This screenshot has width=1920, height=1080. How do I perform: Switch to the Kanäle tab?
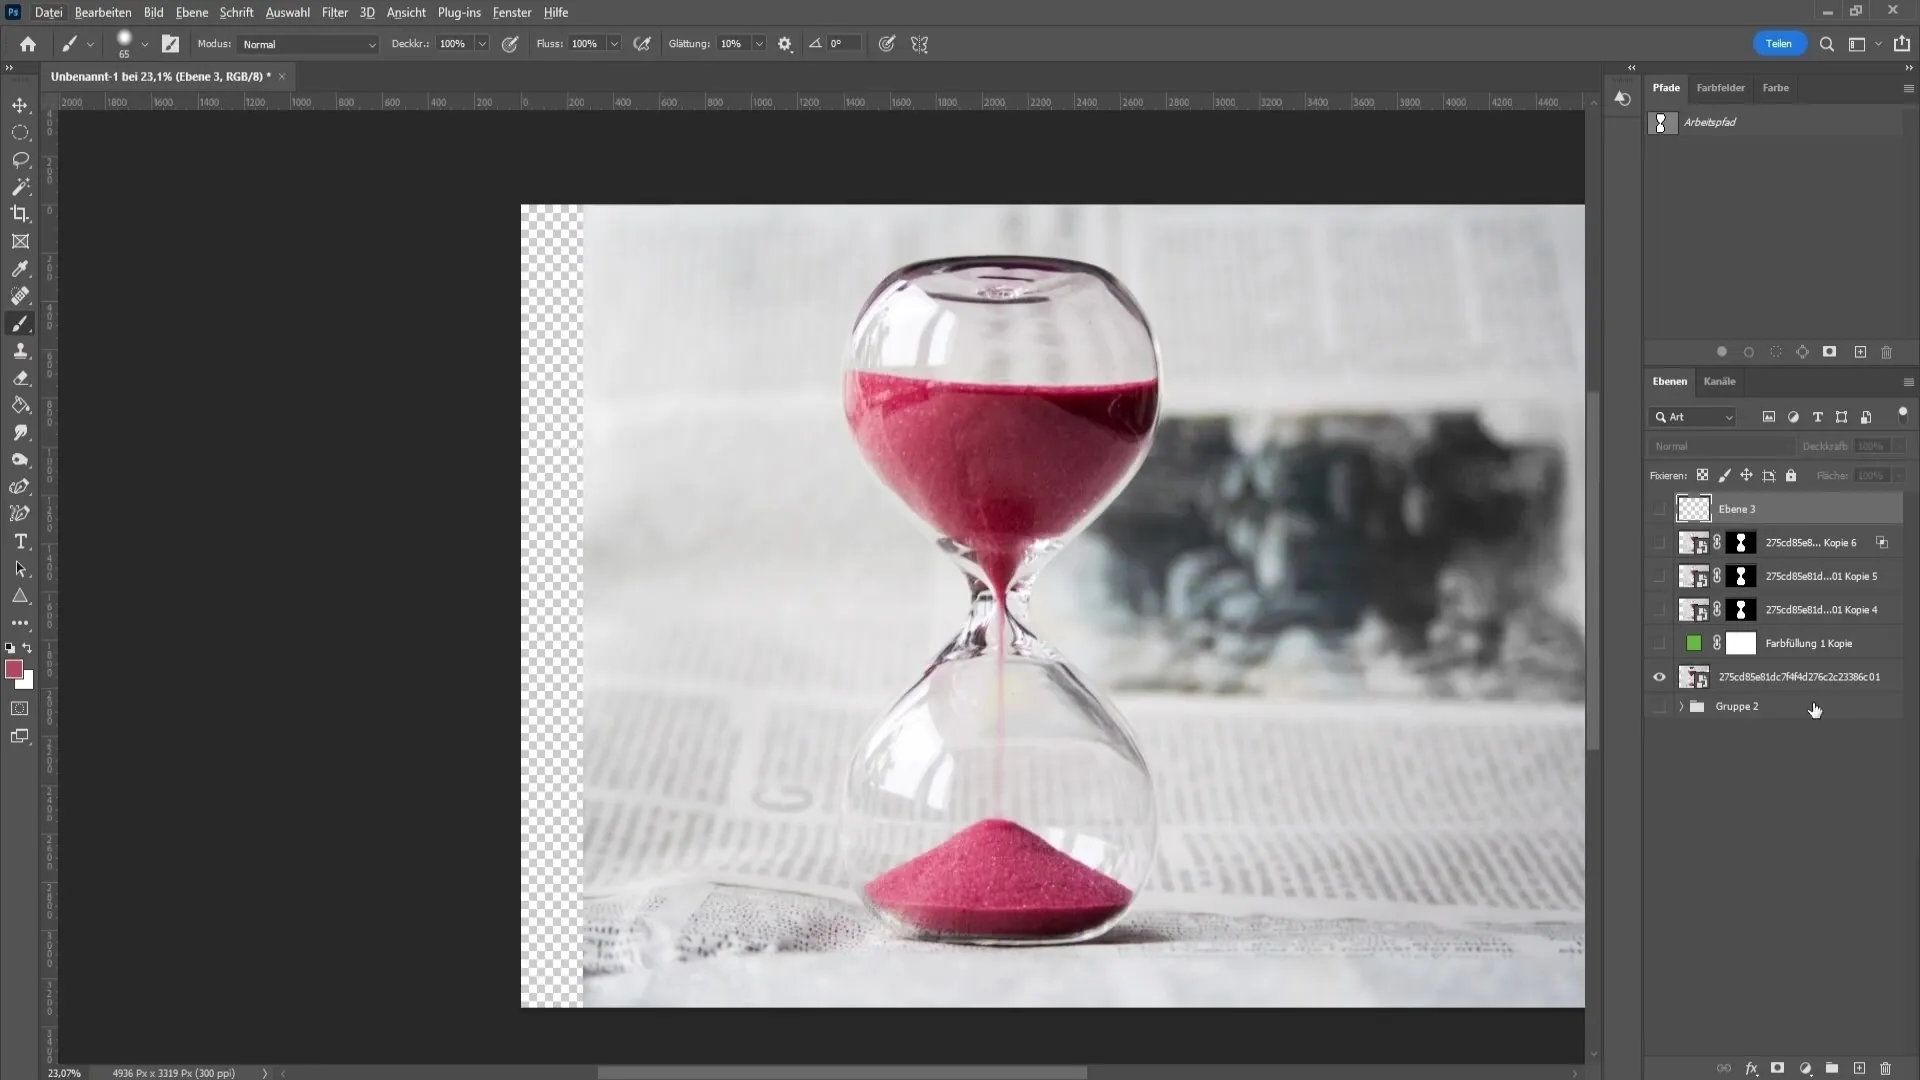click(1720, 381)
